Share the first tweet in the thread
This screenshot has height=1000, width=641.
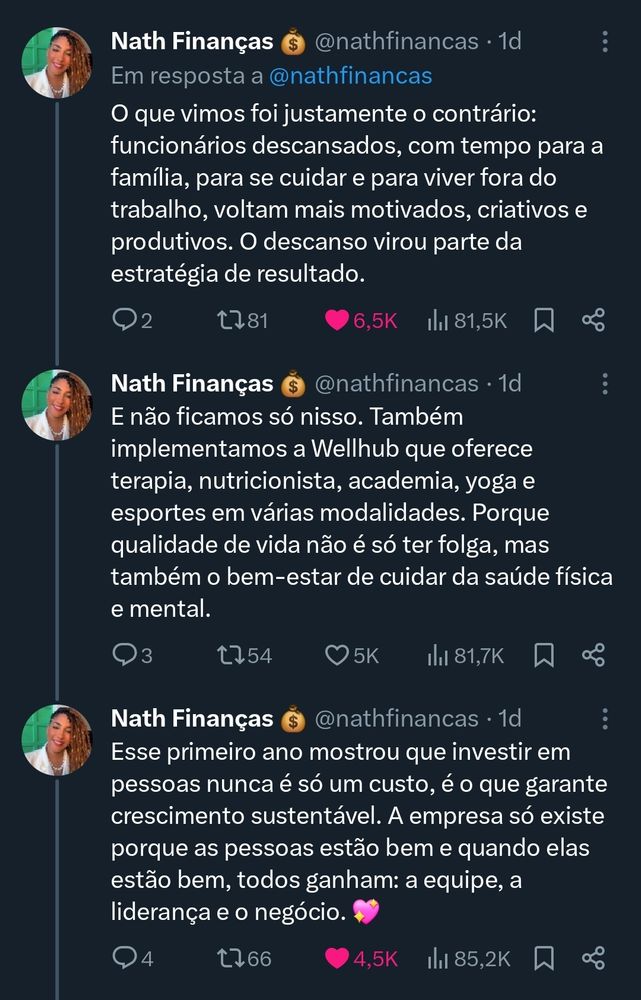pos(593,320)
